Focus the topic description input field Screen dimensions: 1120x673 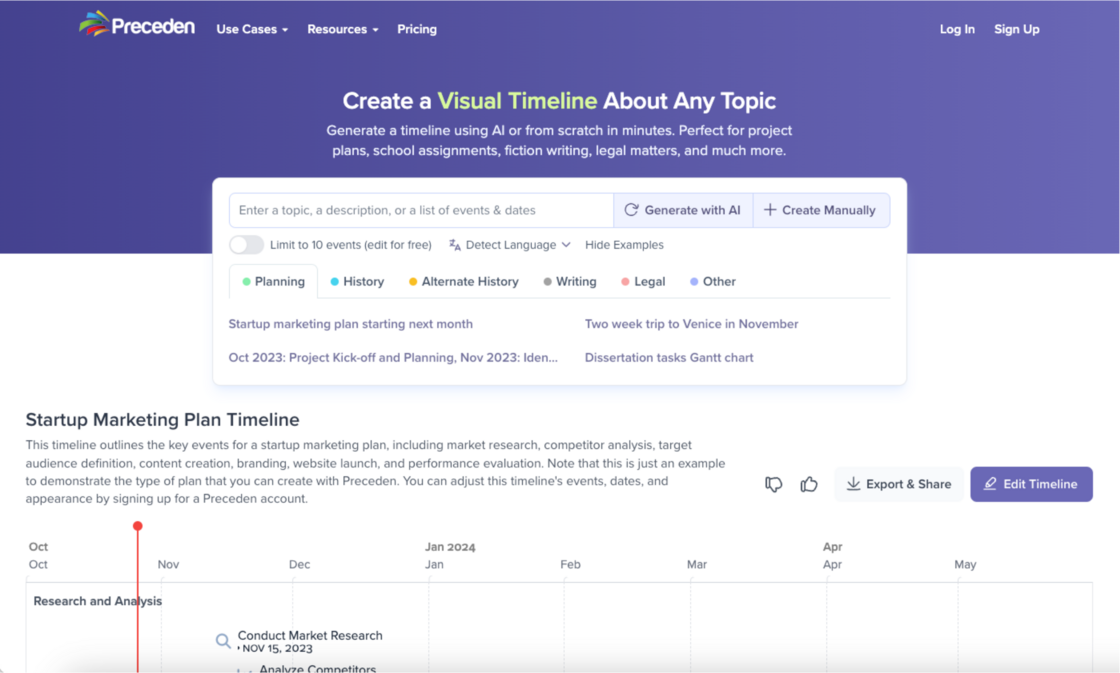[421, 210]
